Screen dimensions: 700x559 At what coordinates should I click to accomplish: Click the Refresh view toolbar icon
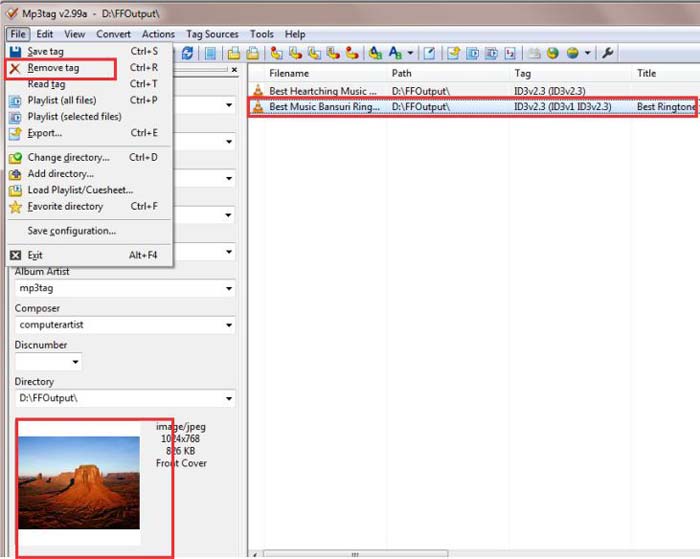pos(188,53)
